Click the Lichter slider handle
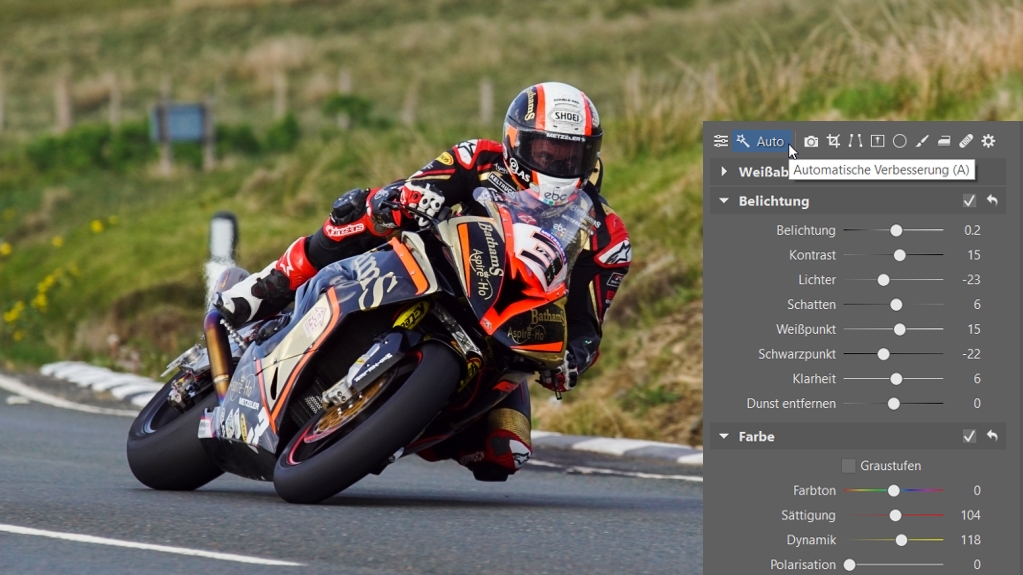 (883, 280)
